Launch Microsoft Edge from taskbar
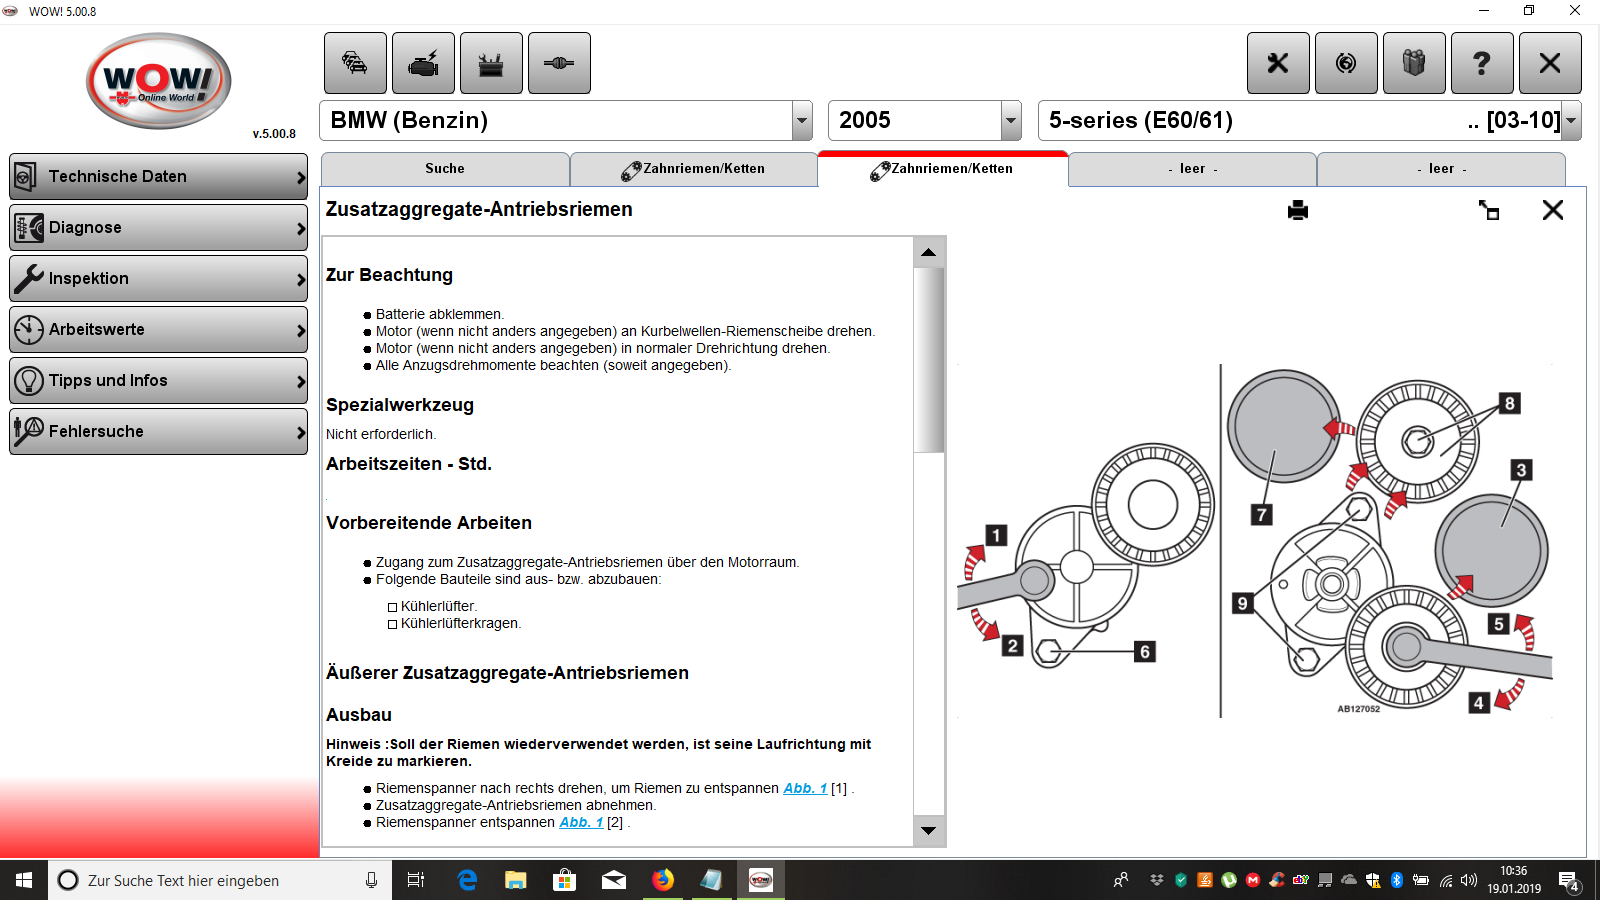 (467, 880)
